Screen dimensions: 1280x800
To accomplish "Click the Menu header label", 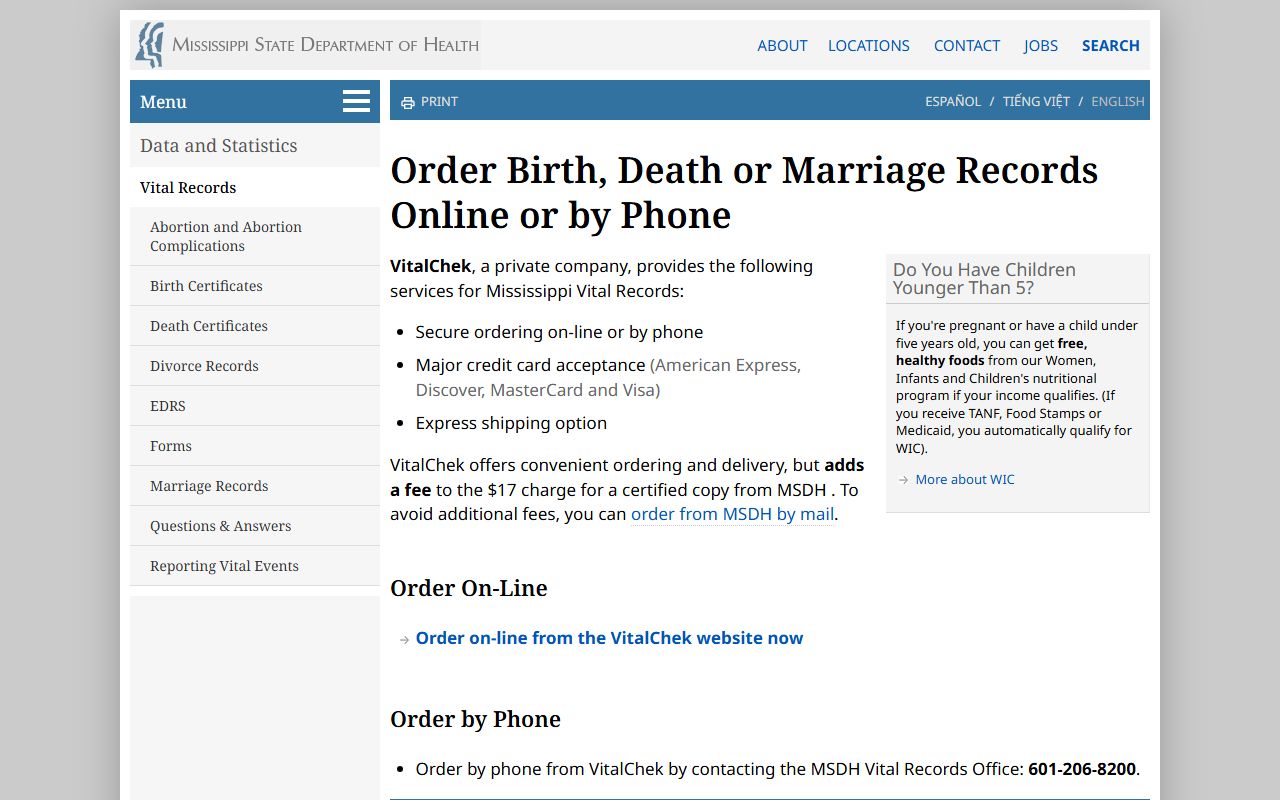I will click(163, 102).
